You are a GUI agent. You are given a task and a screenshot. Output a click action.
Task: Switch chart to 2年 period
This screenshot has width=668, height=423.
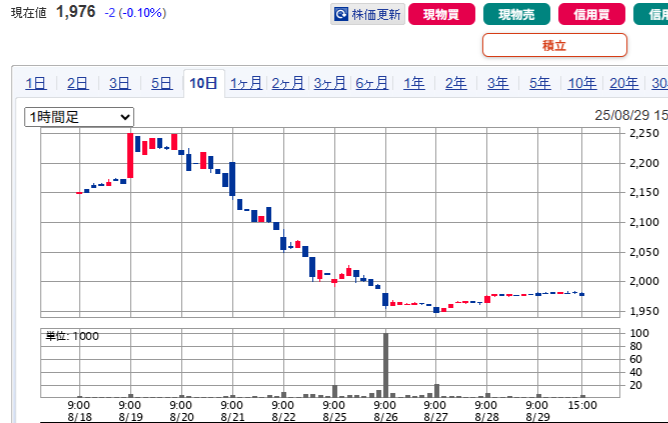[x=456, y=83]
